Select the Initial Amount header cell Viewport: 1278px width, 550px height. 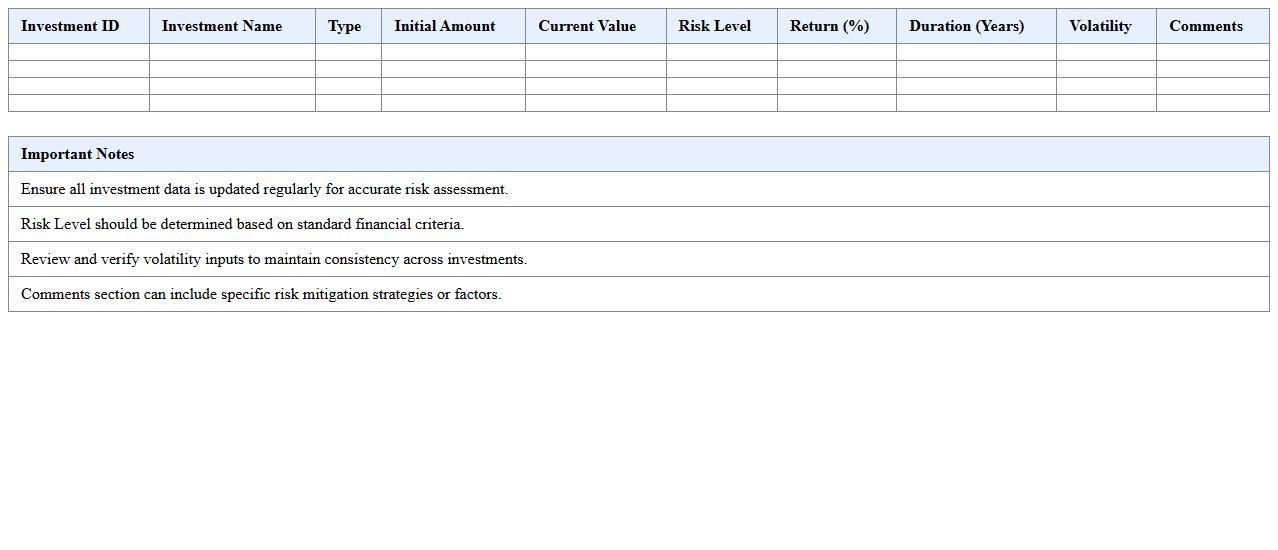453,26
